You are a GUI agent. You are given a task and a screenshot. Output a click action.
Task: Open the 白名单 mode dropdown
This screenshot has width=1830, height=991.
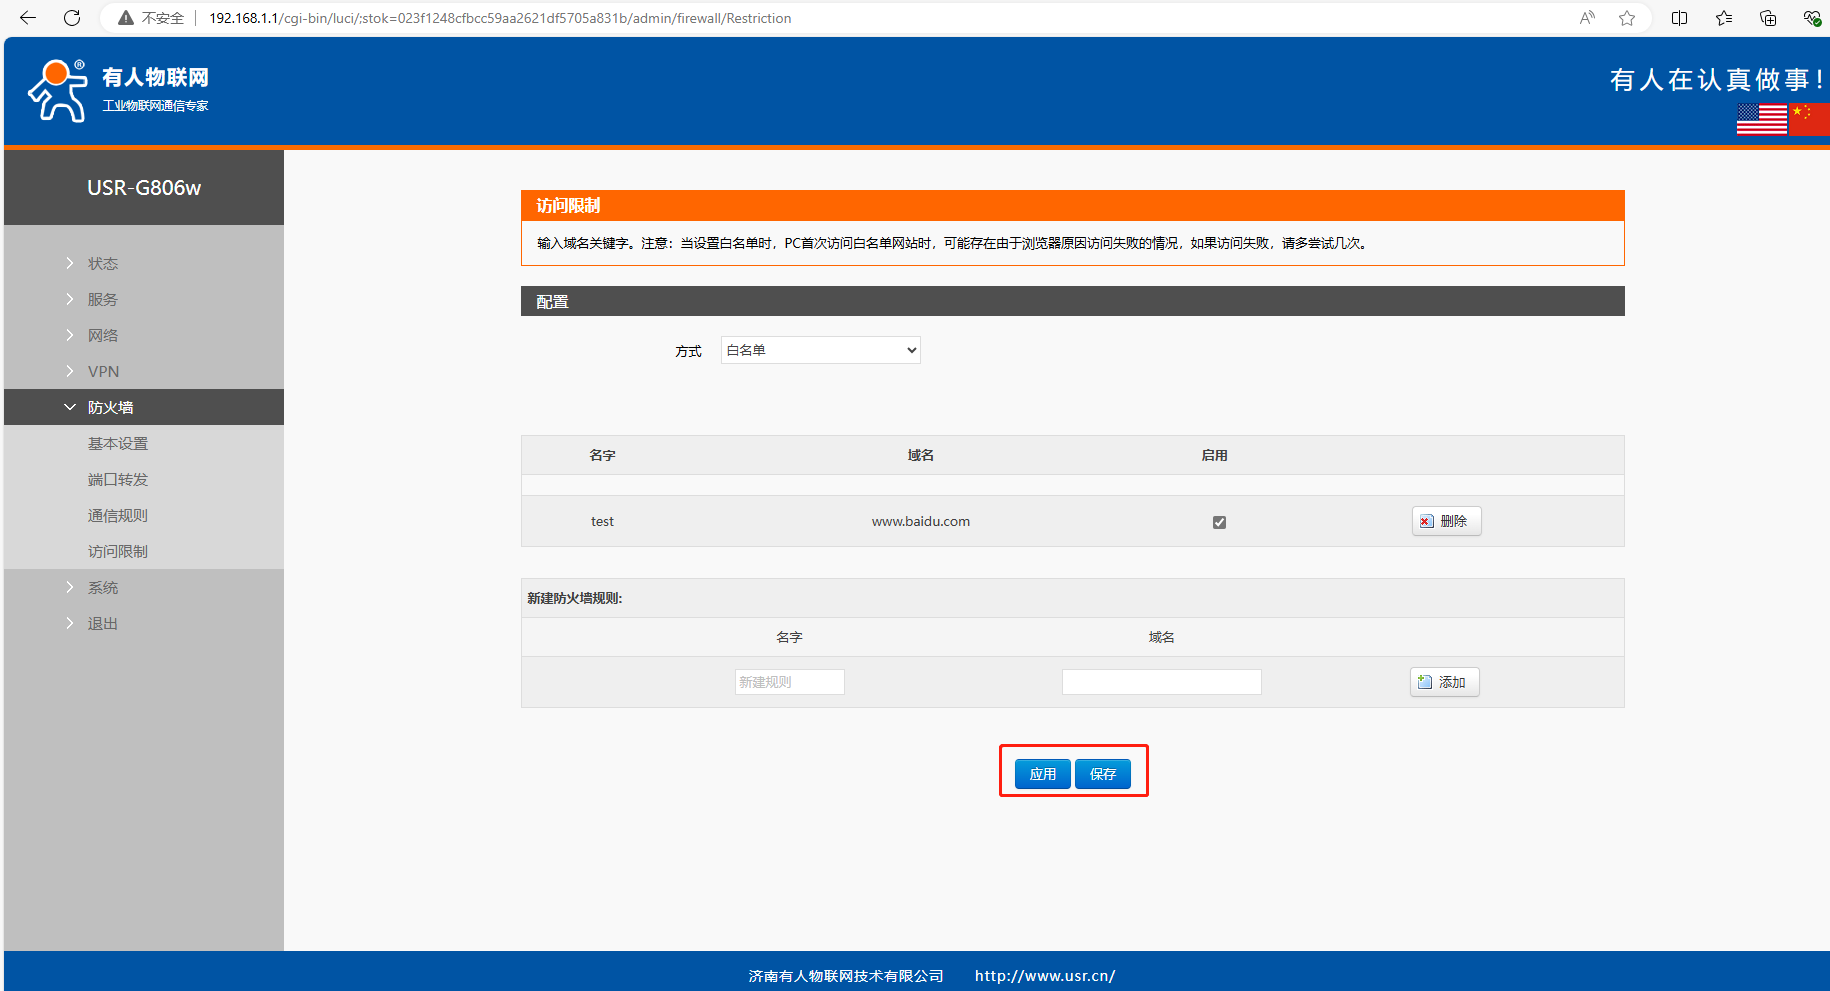pos(820,350)
